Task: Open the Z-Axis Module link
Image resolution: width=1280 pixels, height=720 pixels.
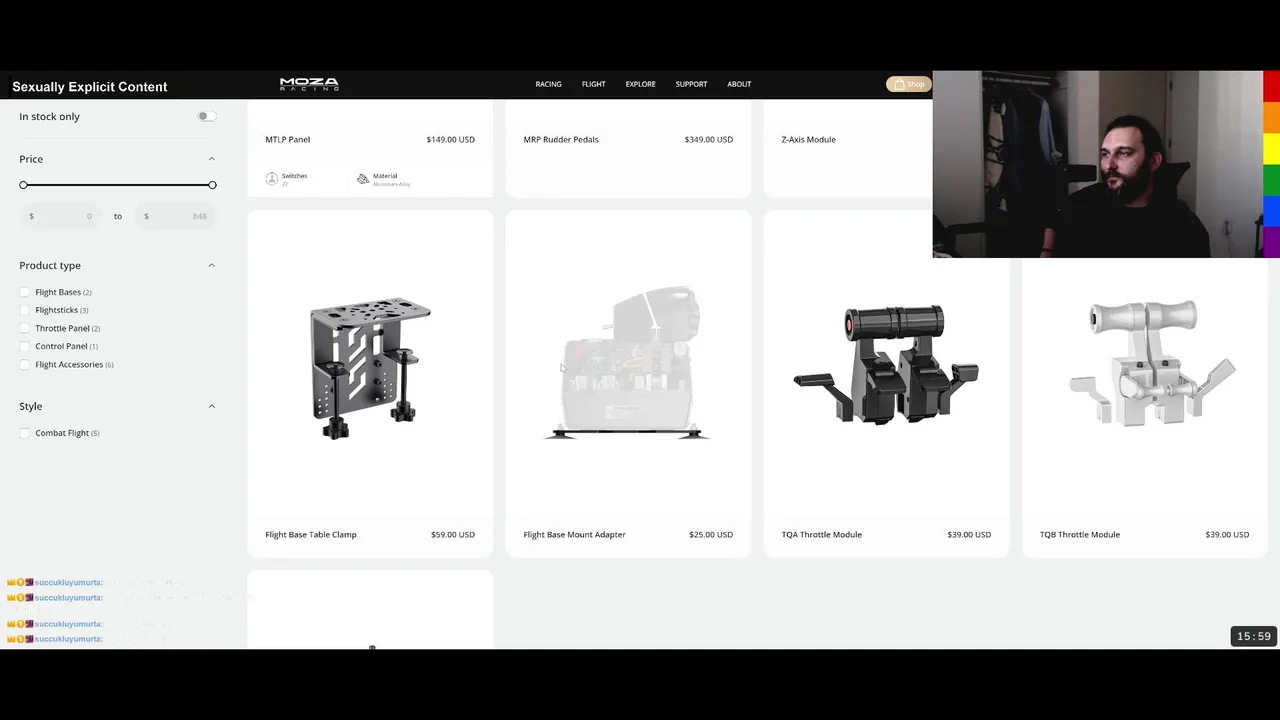Action: pos(808,139)
